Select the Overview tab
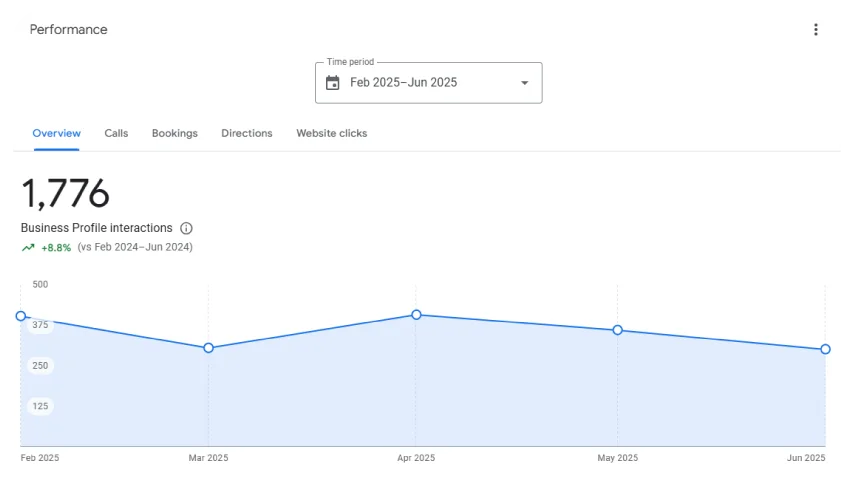The height and width of the screenshot is (480, 854). tap(57, 133)
